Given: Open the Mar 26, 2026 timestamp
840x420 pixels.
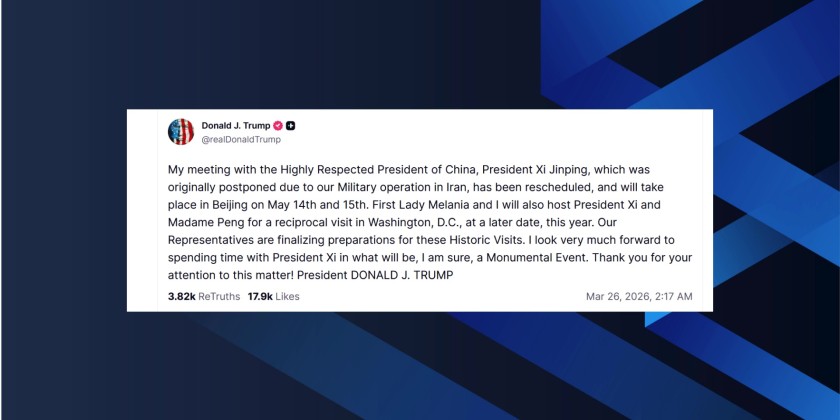Looking at the screenshot, I should [x=639, y=296].
